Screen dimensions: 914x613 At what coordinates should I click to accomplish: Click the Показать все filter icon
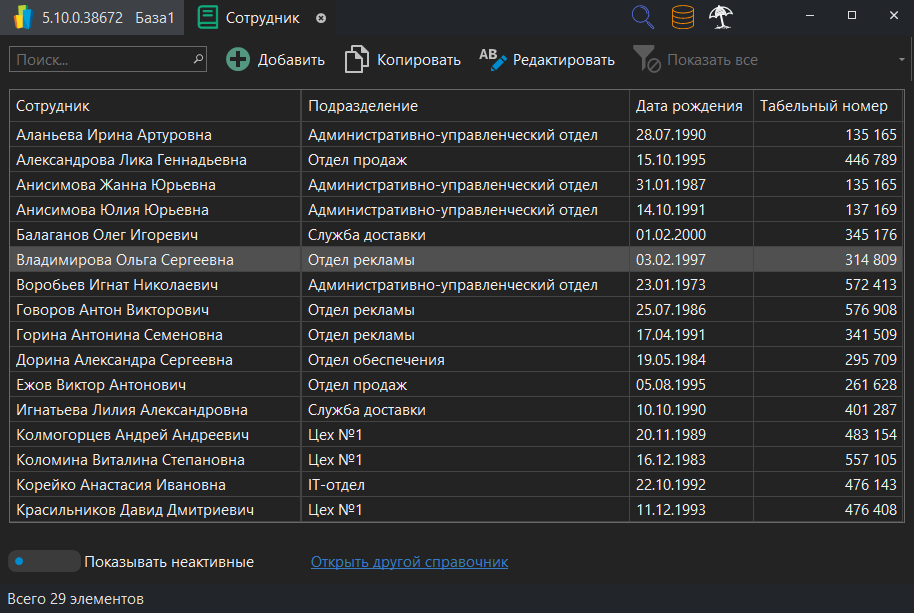click(x=647, y=60)
